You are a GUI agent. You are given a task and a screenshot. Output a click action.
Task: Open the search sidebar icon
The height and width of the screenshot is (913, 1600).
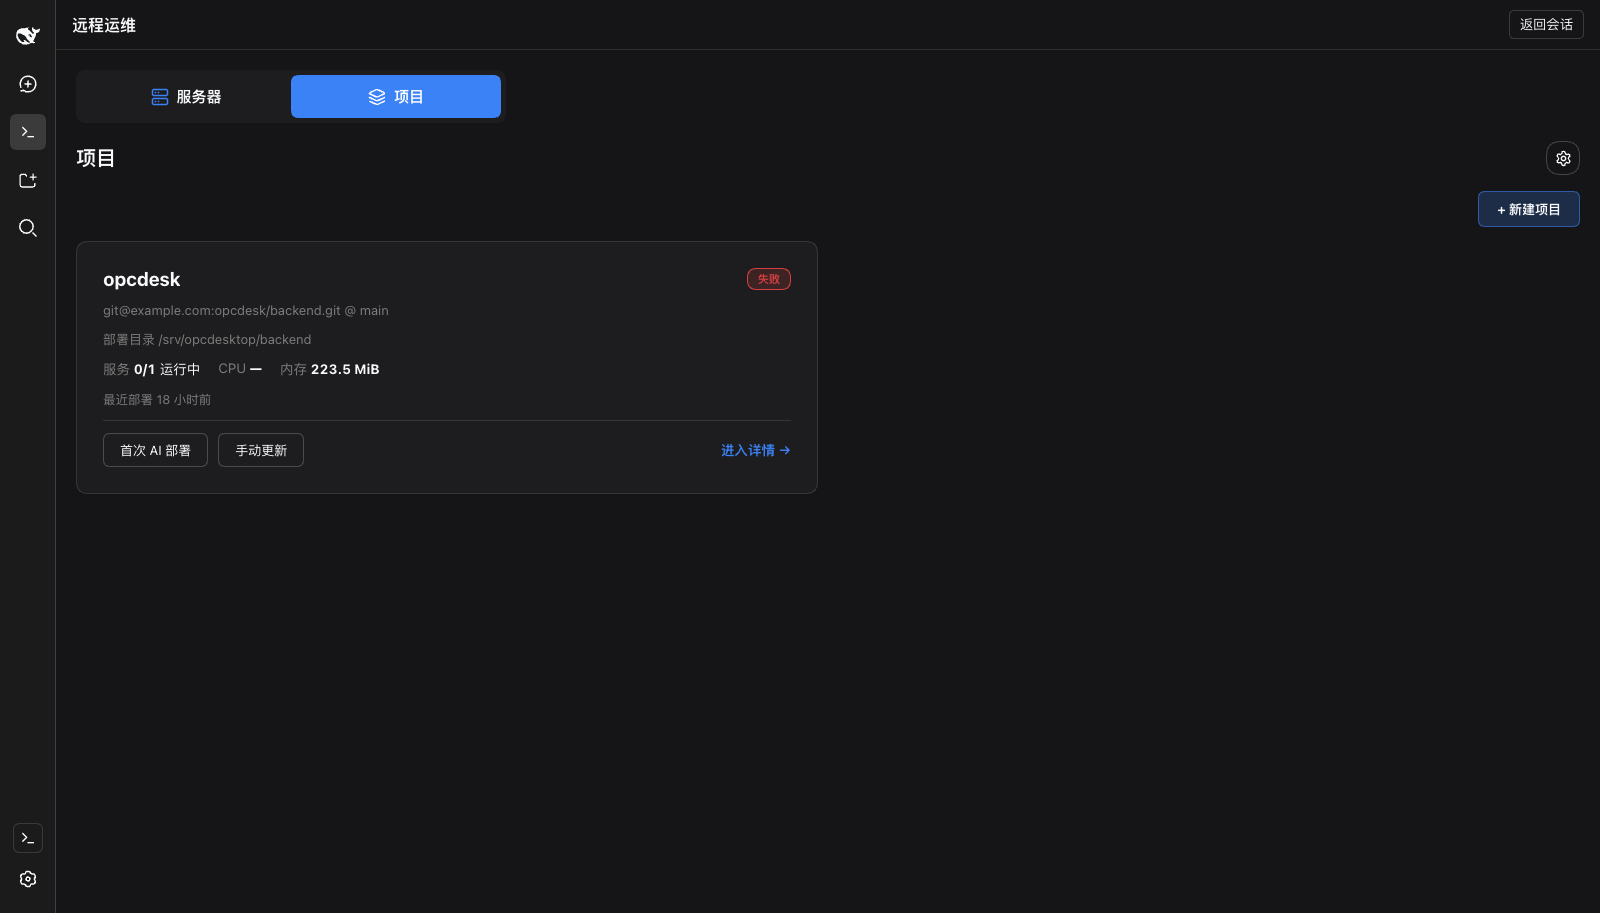click(x=28, y=228)
